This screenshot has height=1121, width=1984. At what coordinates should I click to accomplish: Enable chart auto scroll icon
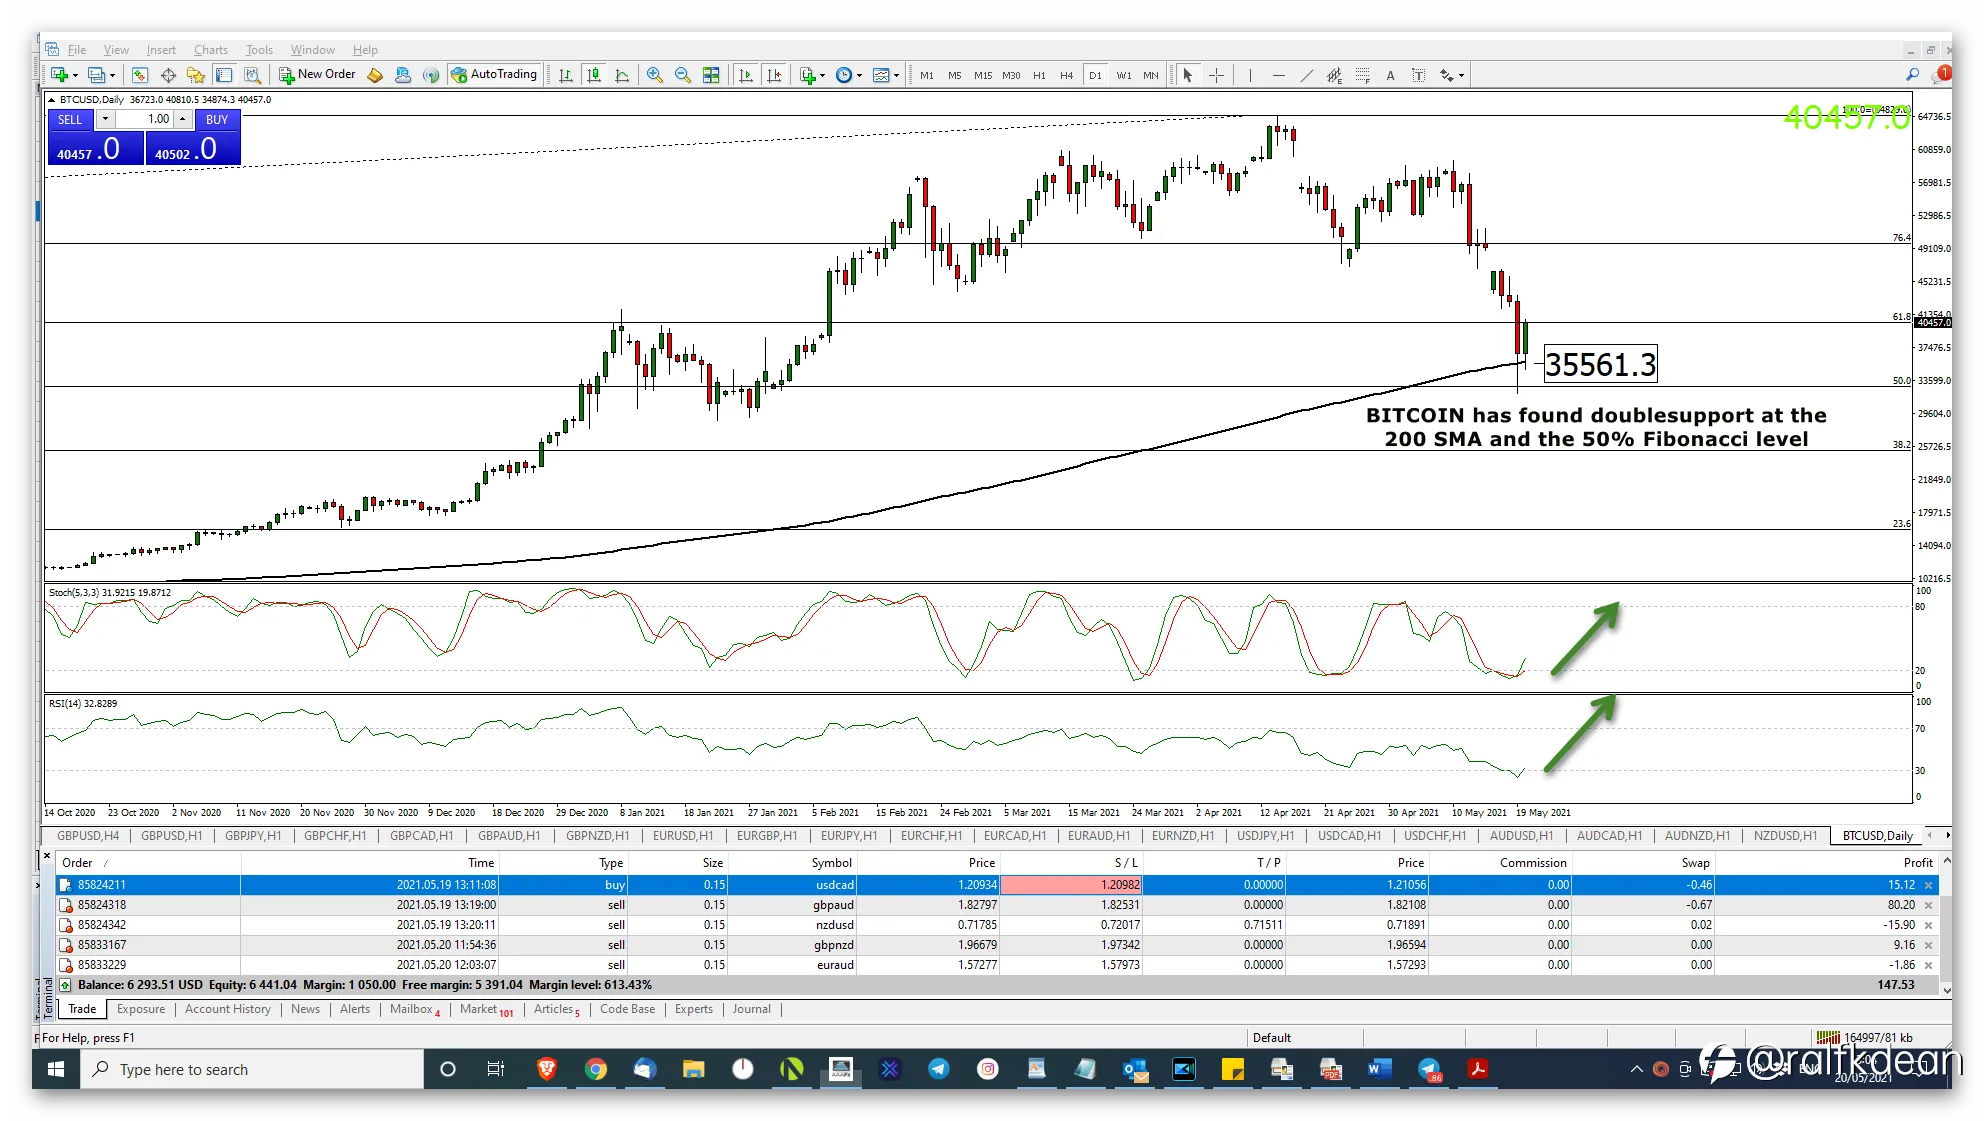pos(745,75)
